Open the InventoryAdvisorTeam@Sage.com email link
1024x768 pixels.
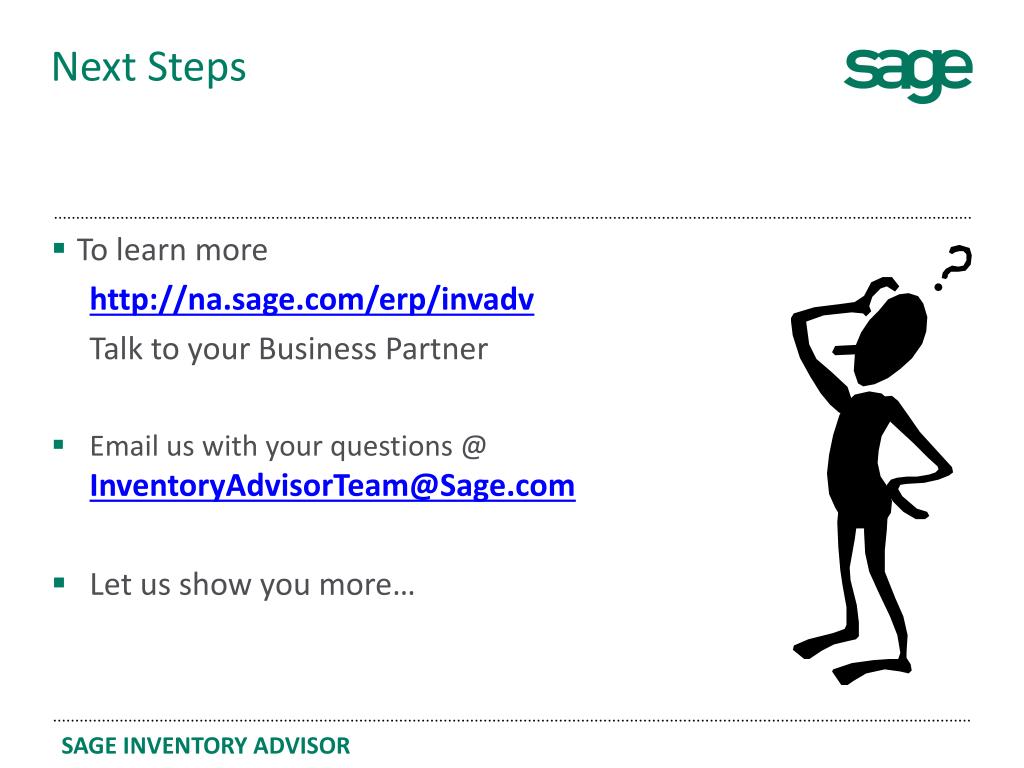(332, 486)
